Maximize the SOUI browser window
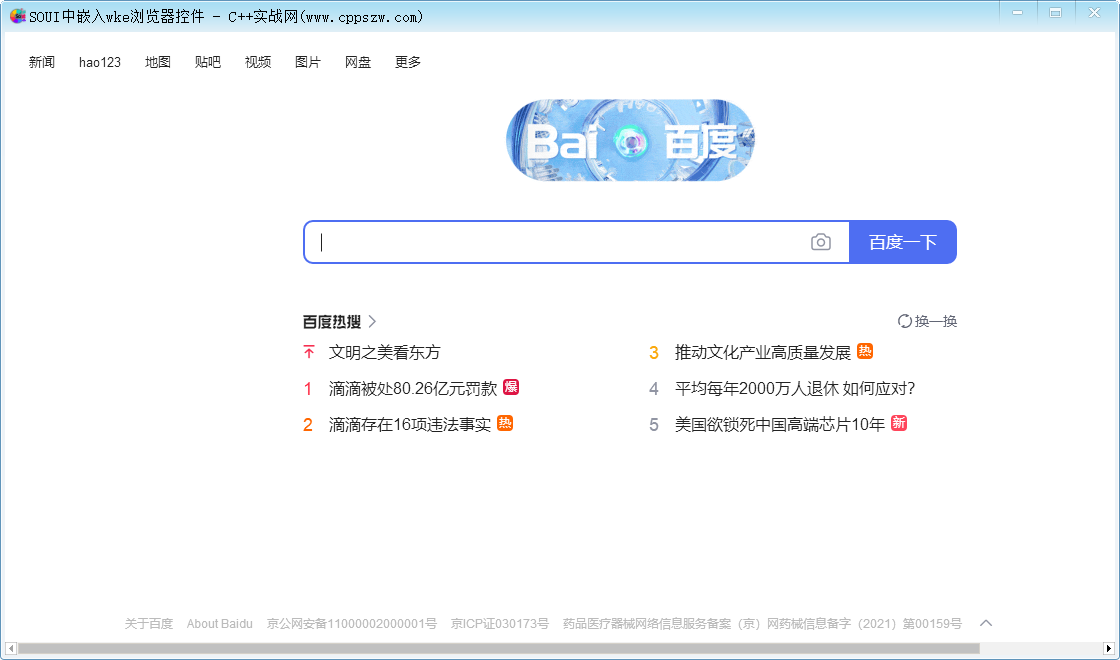Screen dimensions: 1120x660 (1055, 13)
